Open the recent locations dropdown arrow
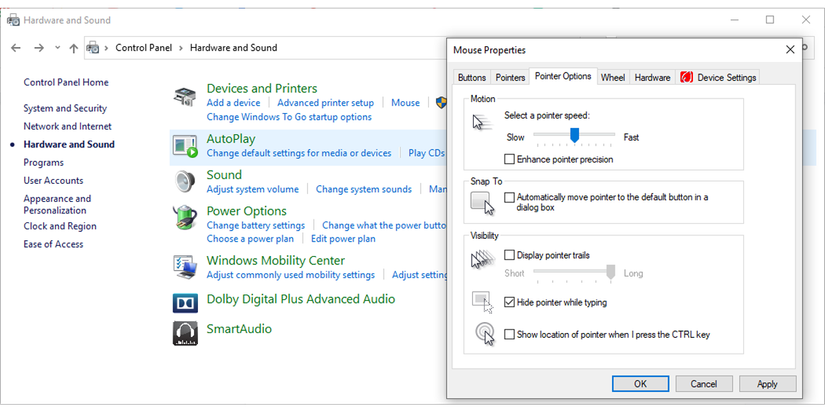 (x=58, y=48)
